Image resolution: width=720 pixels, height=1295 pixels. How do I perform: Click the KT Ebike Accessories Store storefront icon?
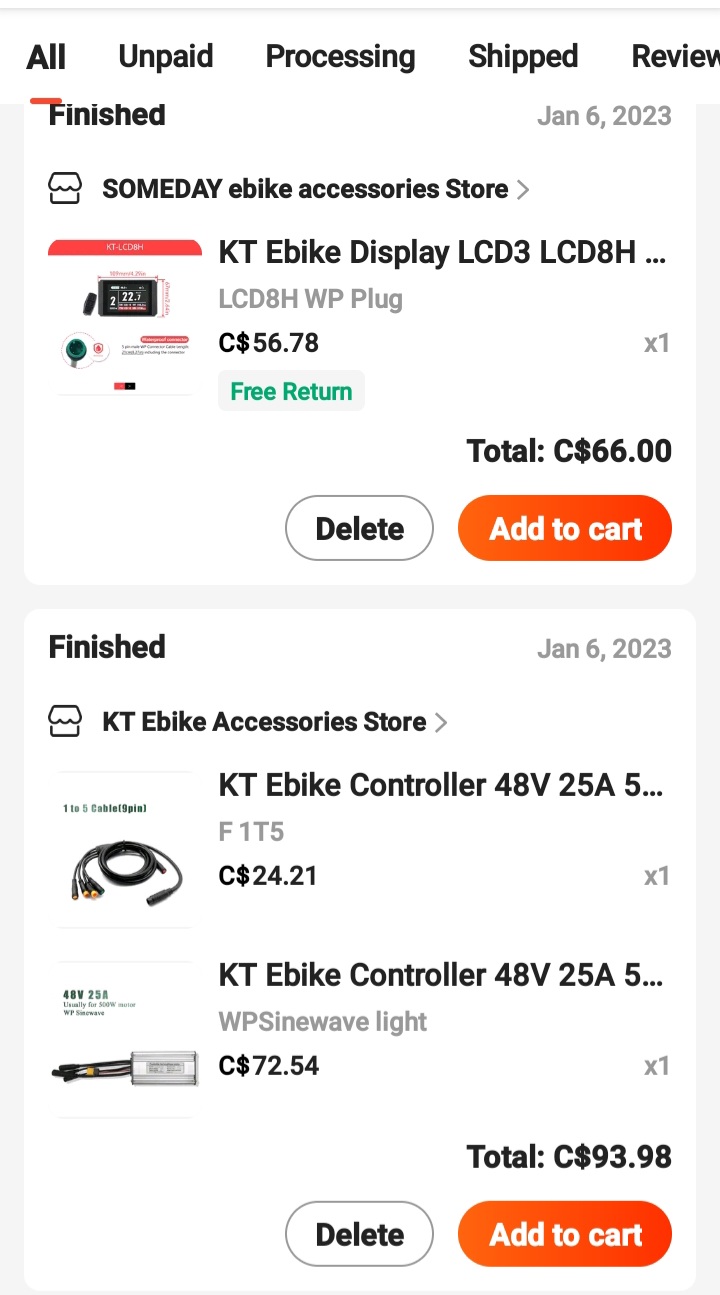65,721
